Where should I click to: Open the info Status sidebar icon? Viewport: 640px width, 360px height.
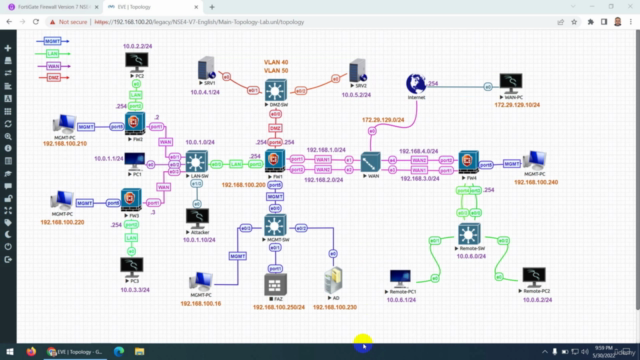click(8, 148)
